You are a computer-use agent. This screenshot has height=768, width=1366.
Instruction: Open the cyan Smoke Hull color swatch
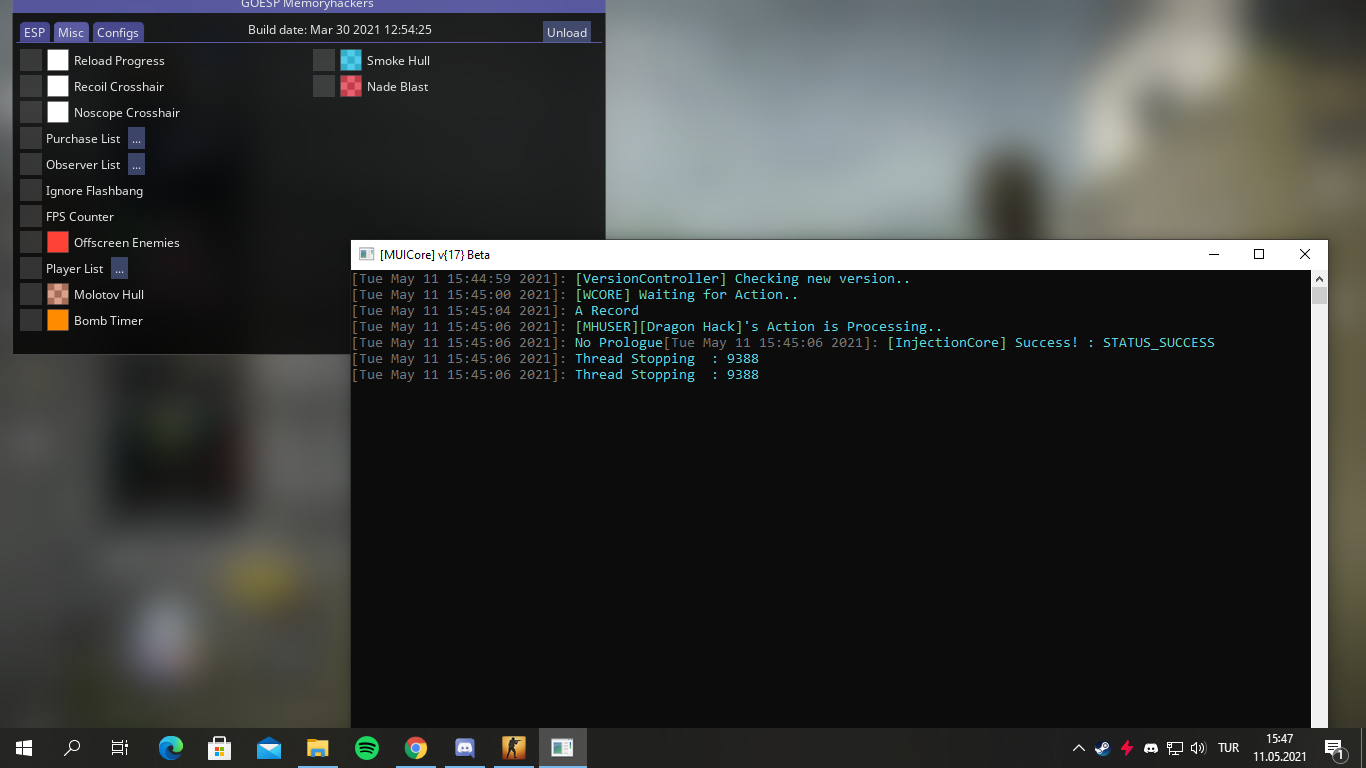tap(351, 60)
